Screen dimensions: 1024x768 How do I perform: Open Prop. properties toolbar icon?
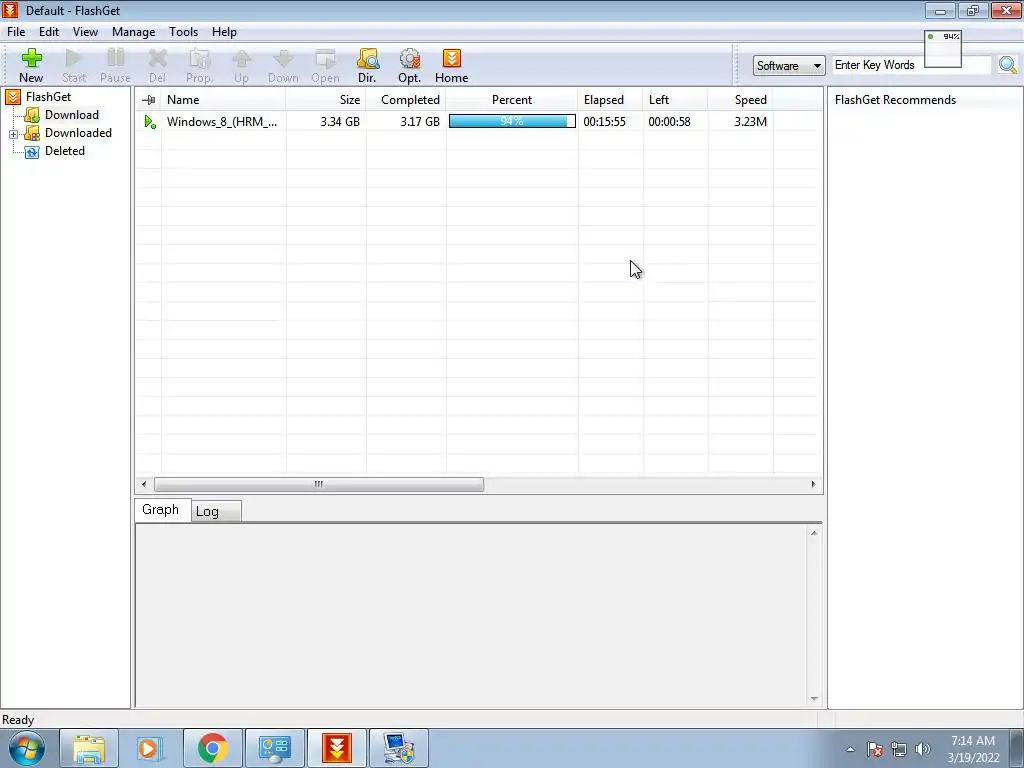(199, 65)
